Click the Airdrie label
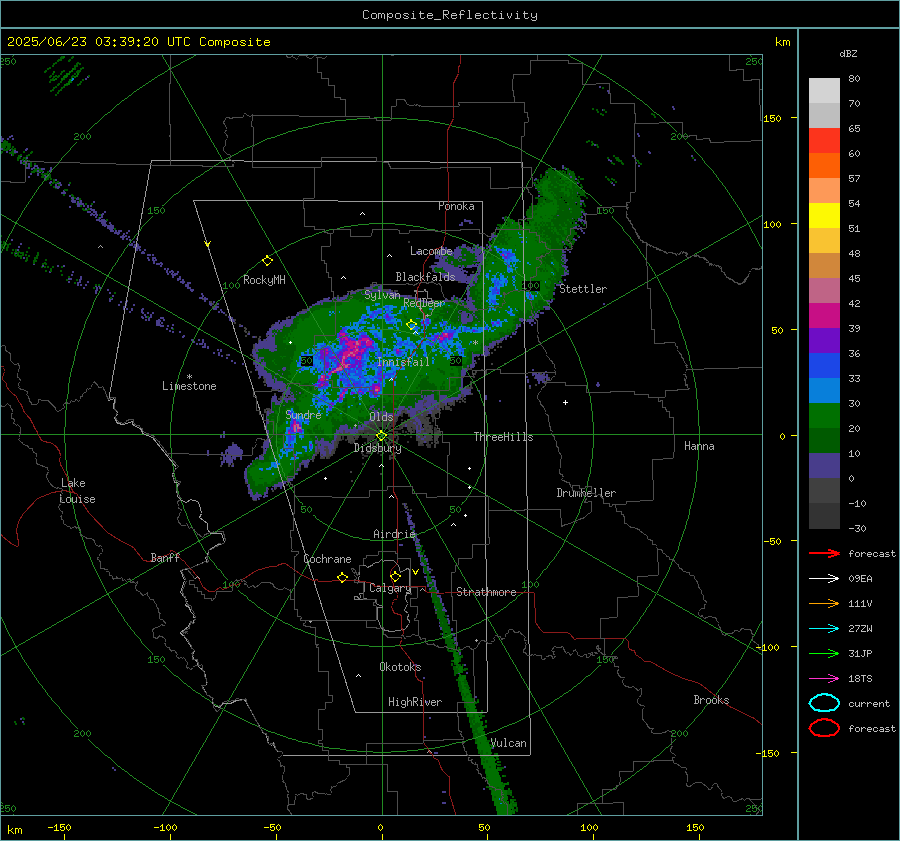This screenshot has height=841, width=900. [394, 534]
